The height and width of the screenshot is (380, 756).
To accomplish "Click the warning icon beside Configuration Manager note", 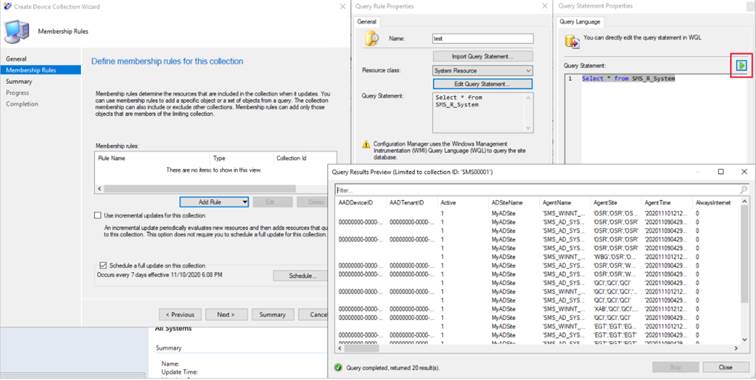I will click(x=366, y=145).
